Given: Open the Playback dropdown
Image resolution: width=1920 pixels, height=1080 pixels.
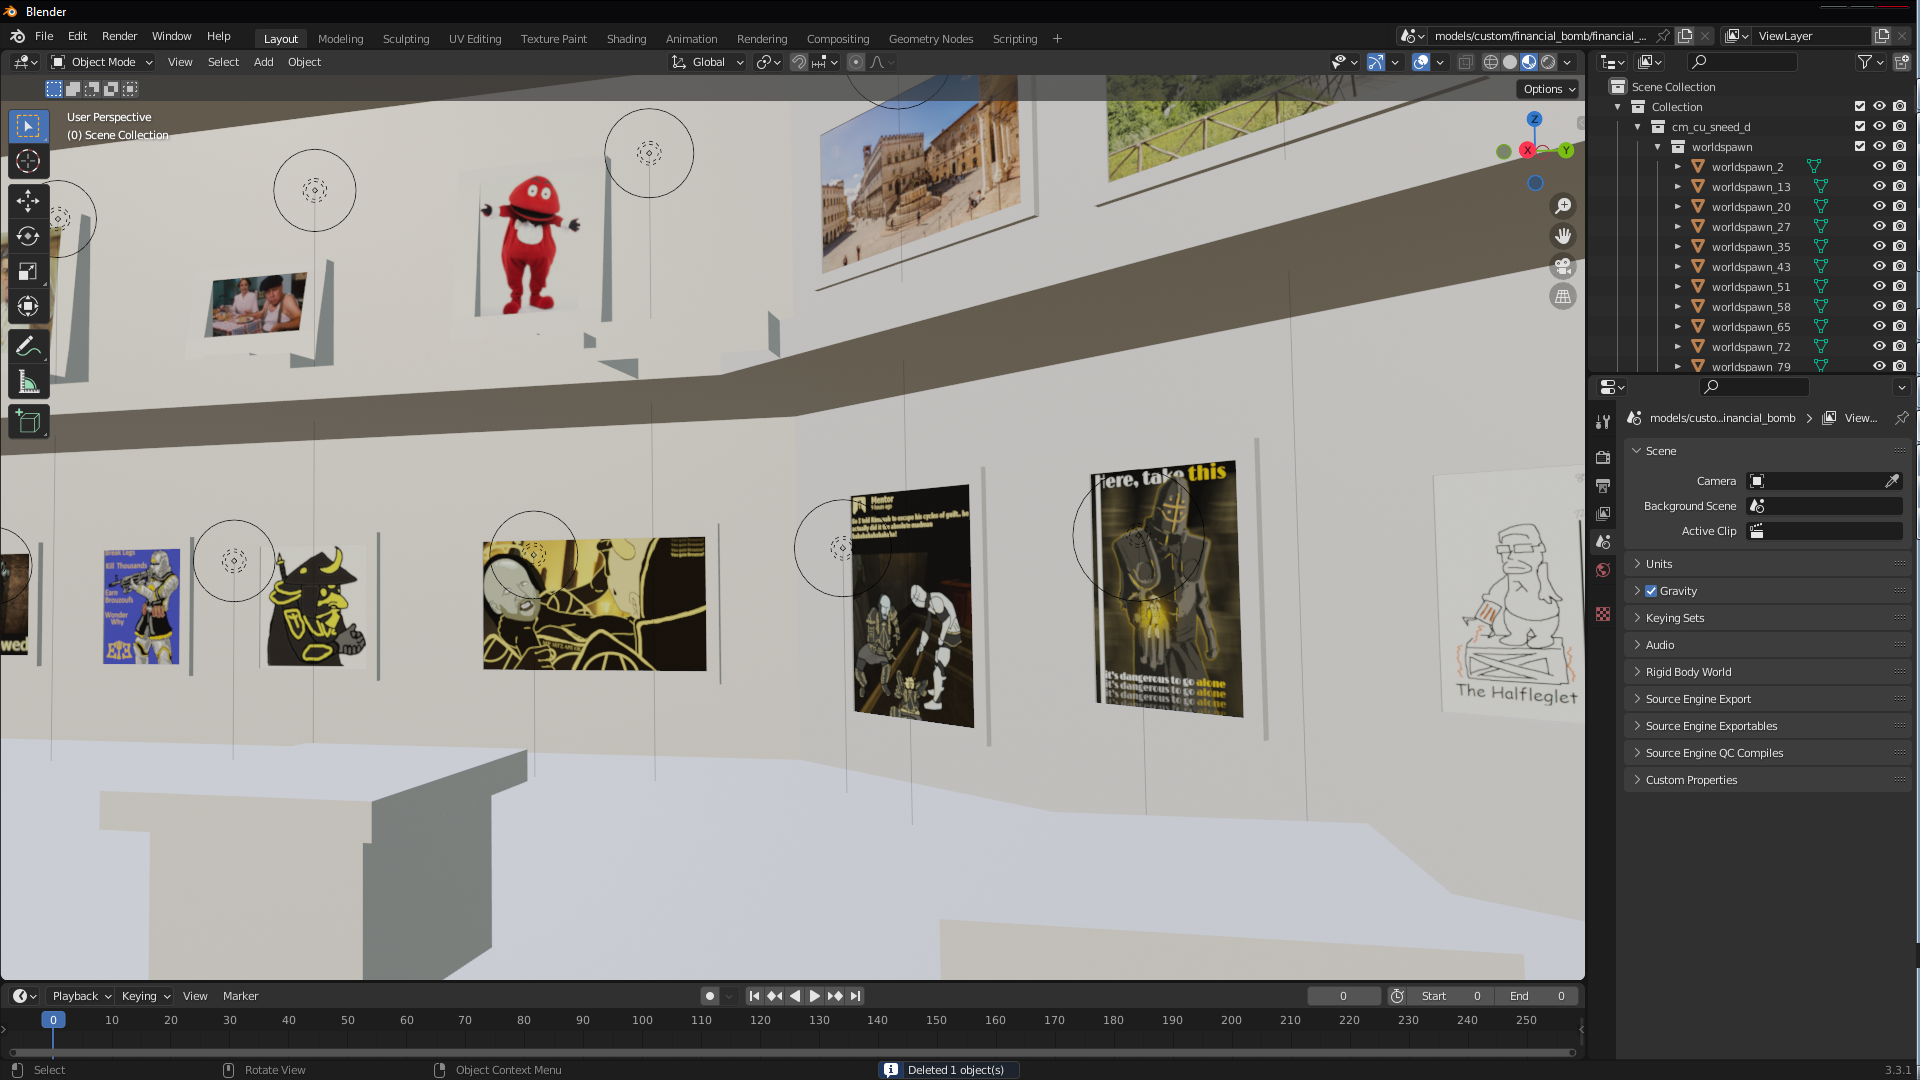Looking at the screenshot, I should click(x=80, y=996).
